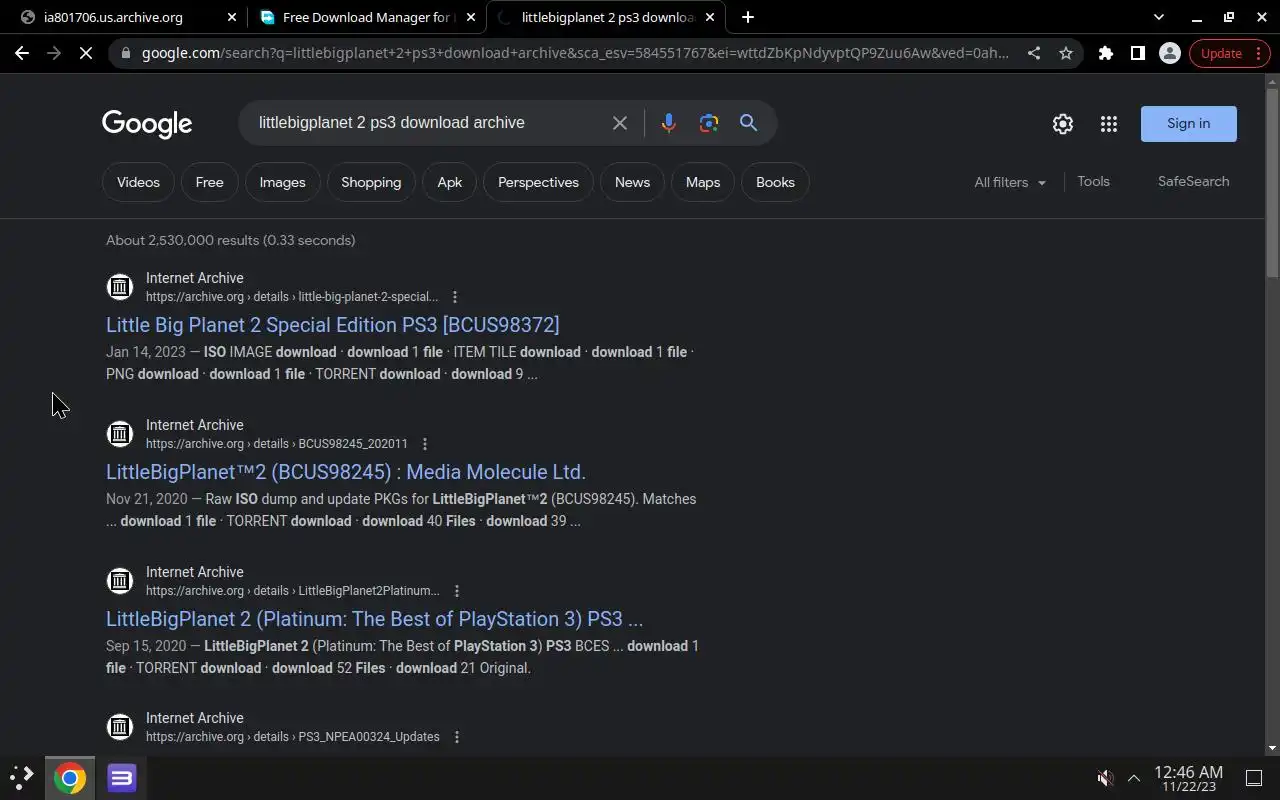Unmute the system volume icon
Screen dimensions: 1280x800
1105,778
